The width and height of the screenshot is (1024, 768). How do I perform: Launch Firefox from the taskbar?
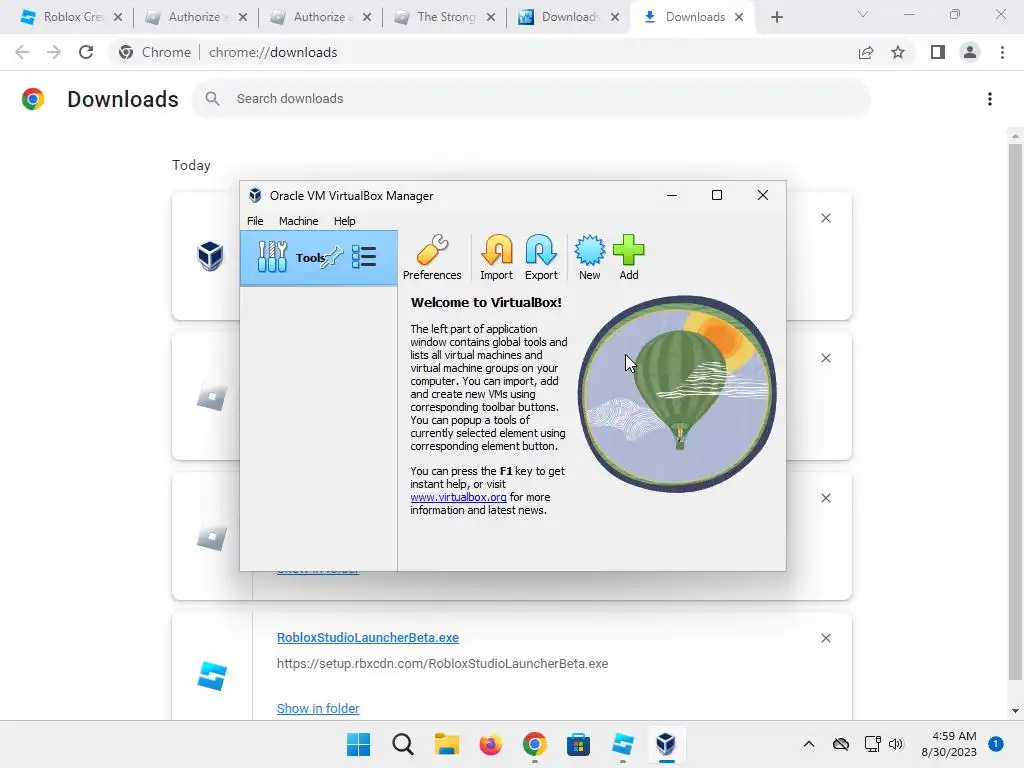click(490, 744)
